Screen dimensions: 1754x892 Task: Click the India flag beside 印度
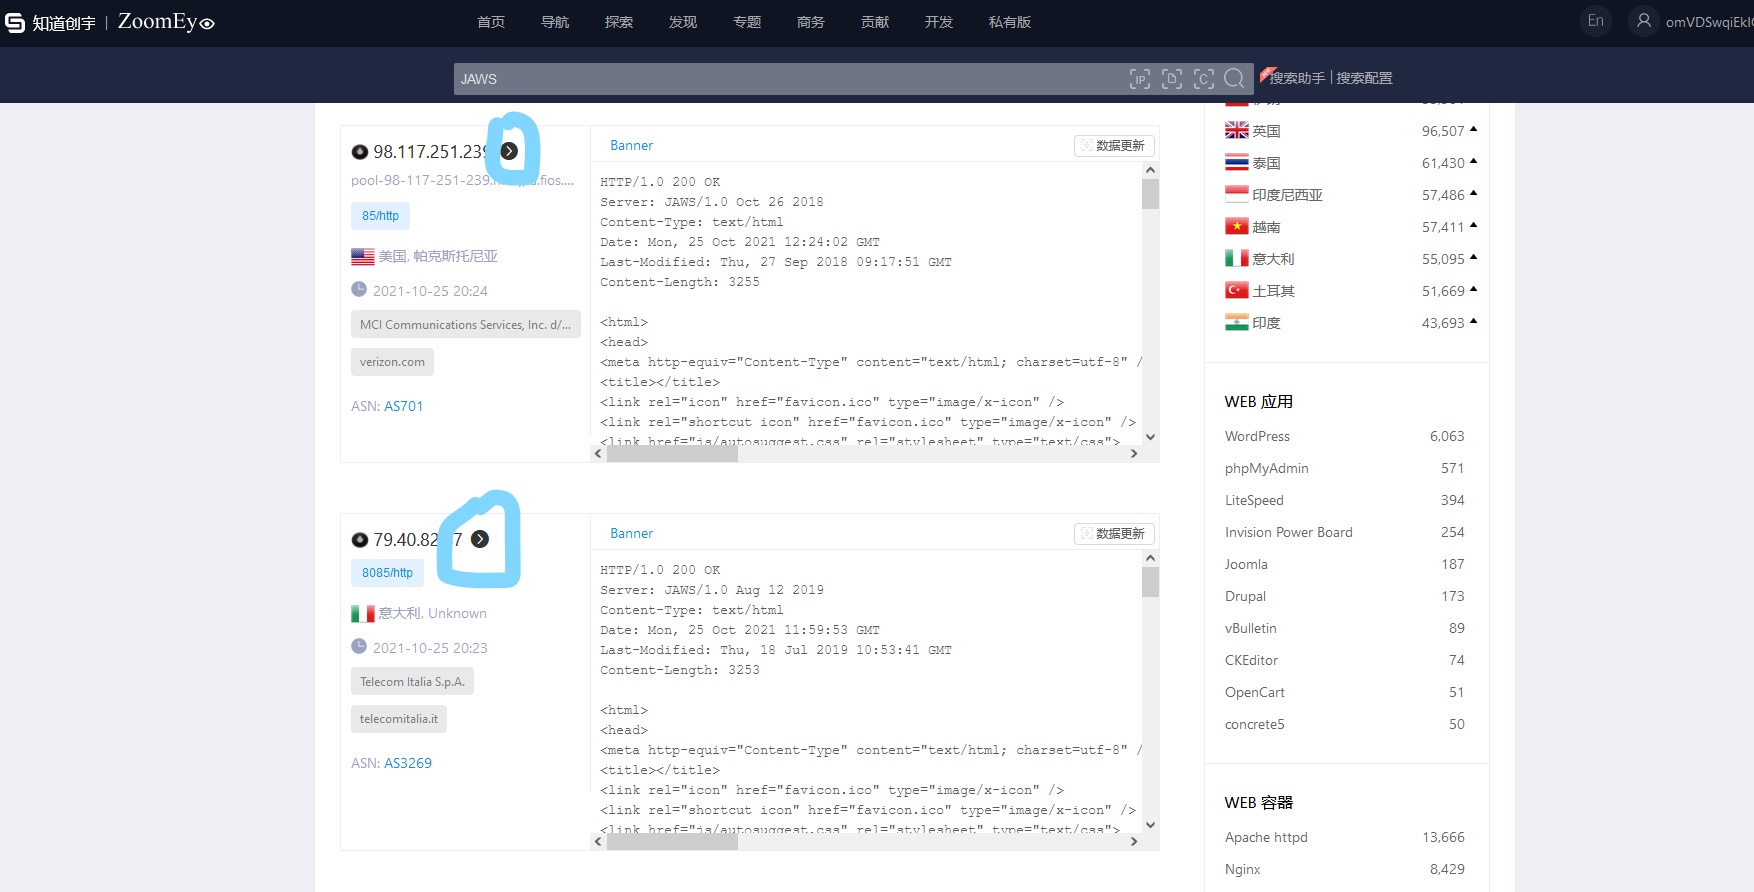pos(1237,322)
